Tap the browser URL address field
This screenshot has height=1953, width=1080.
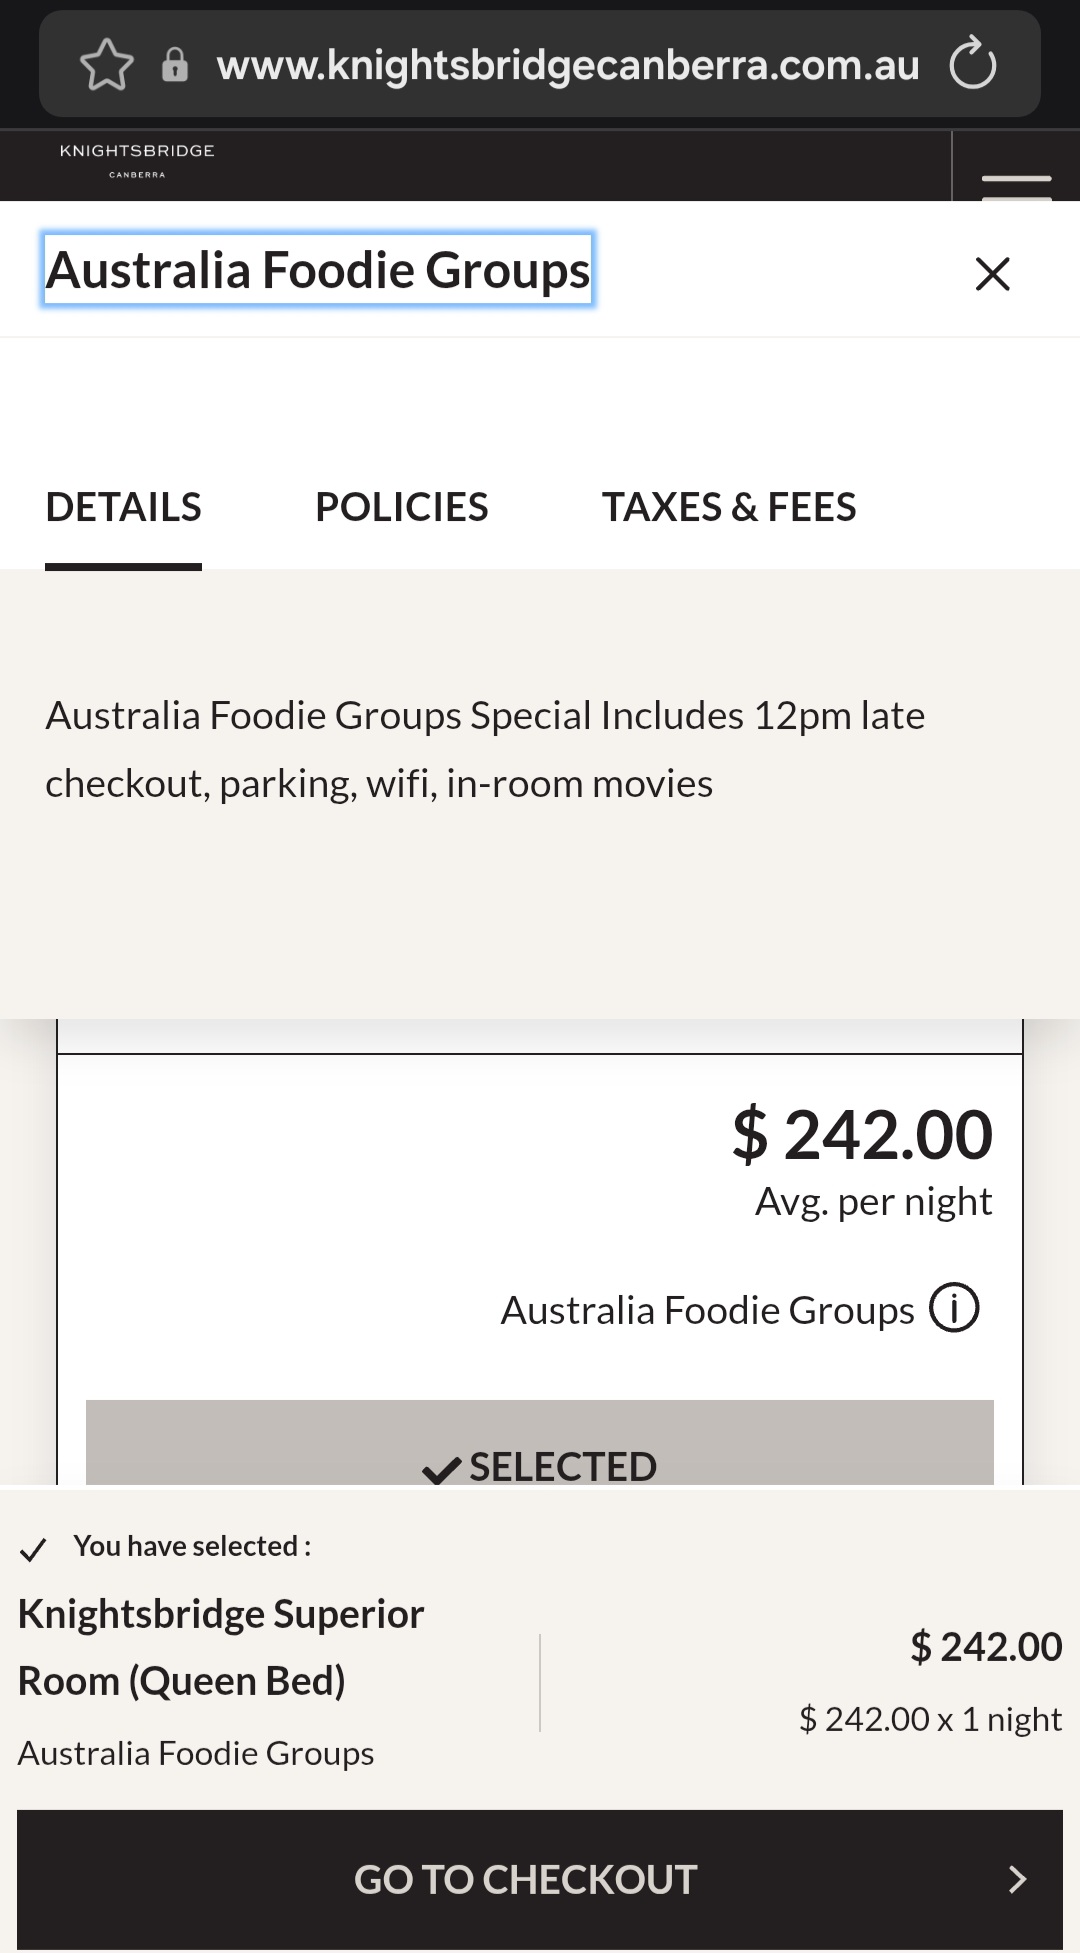tap(567, 65)
